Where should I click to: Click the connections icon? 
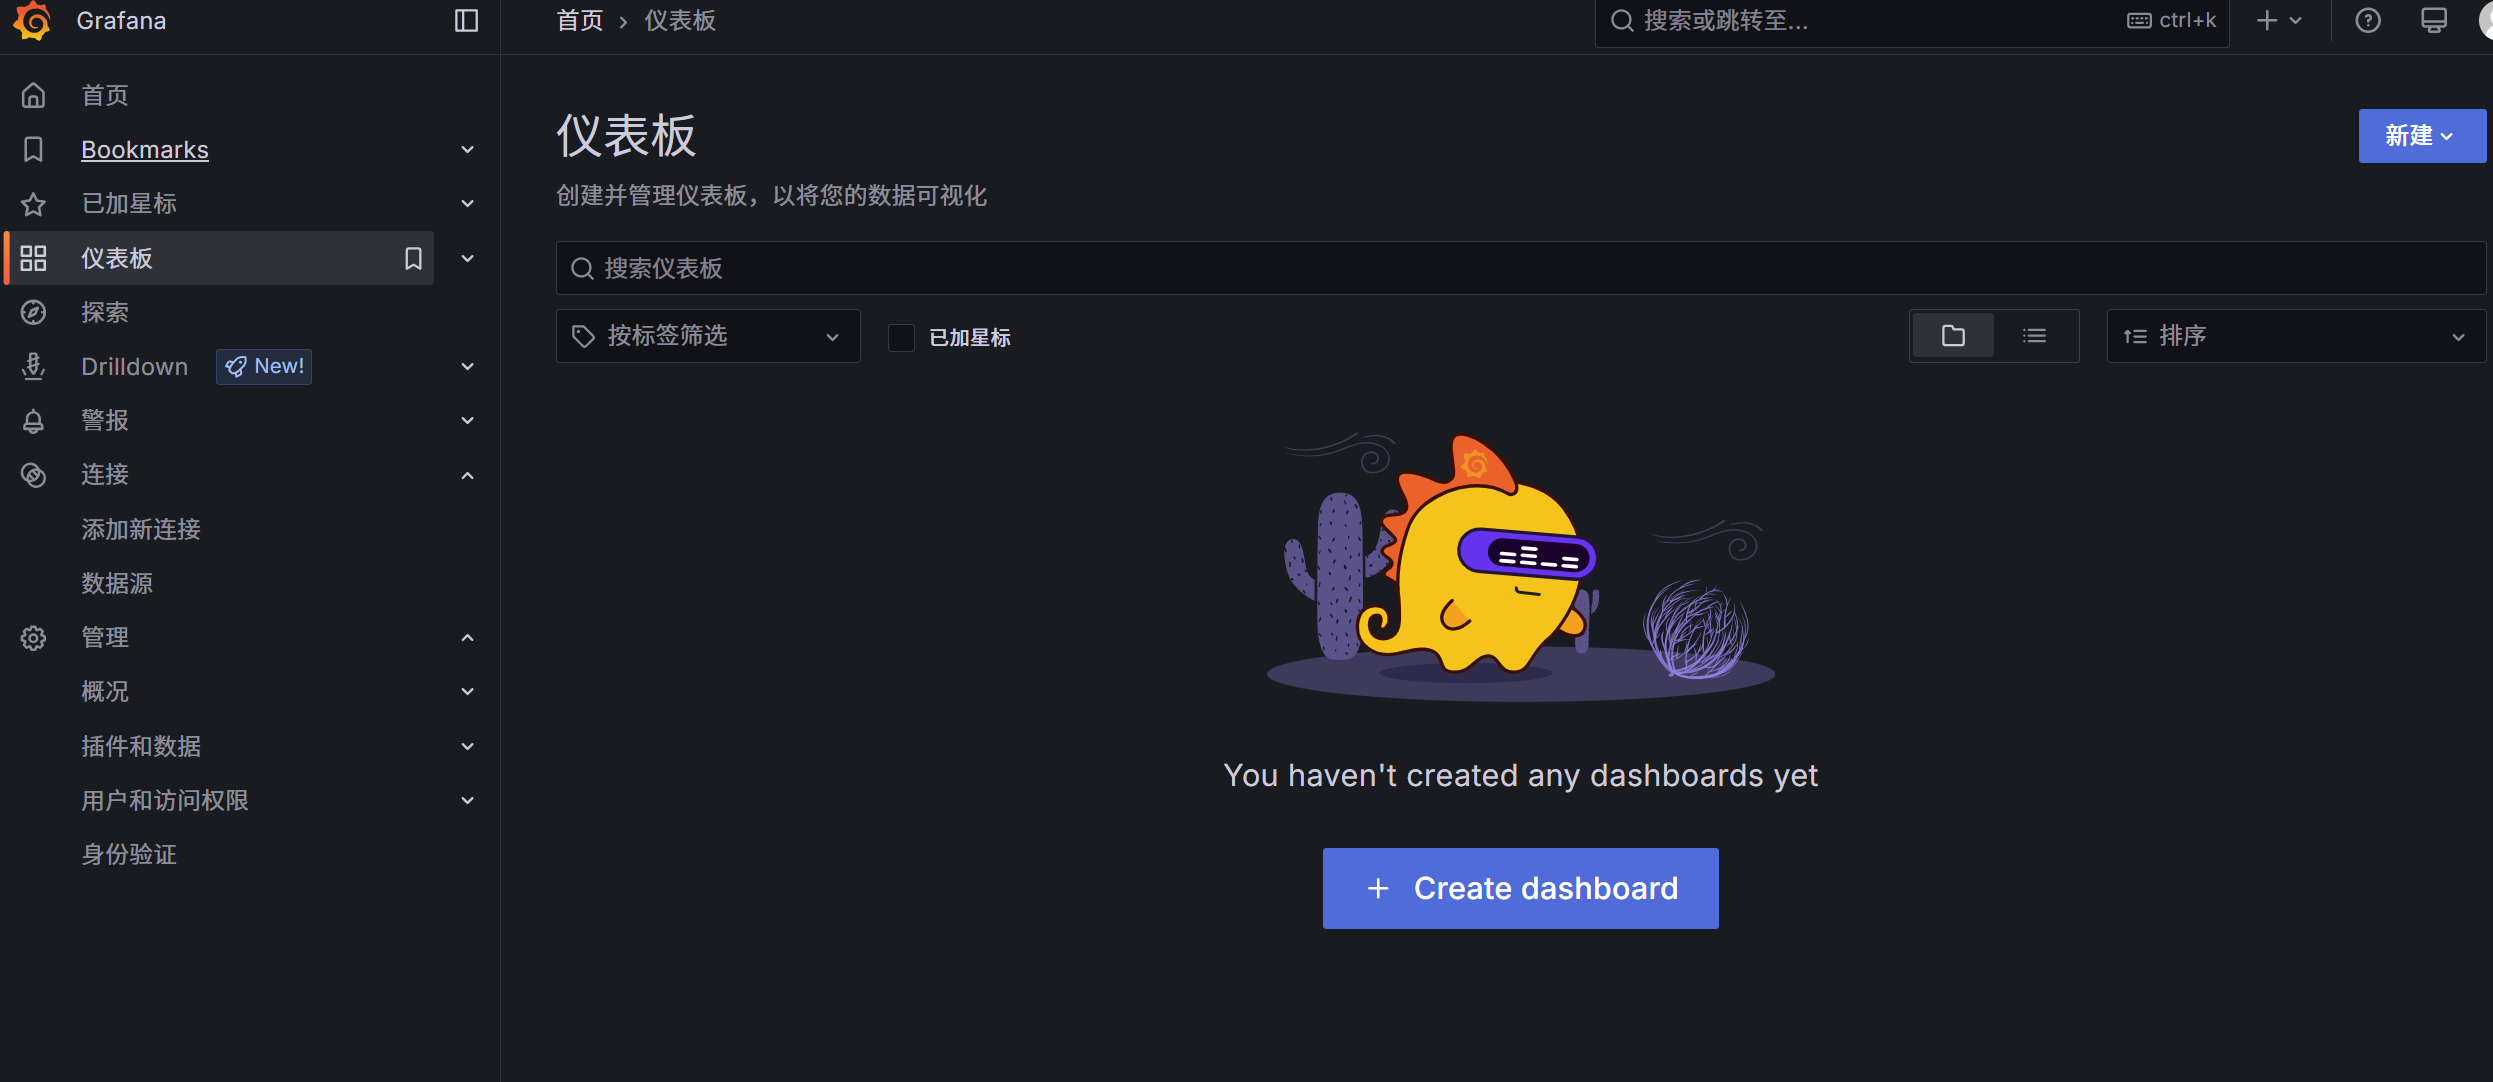pos(33,475)
